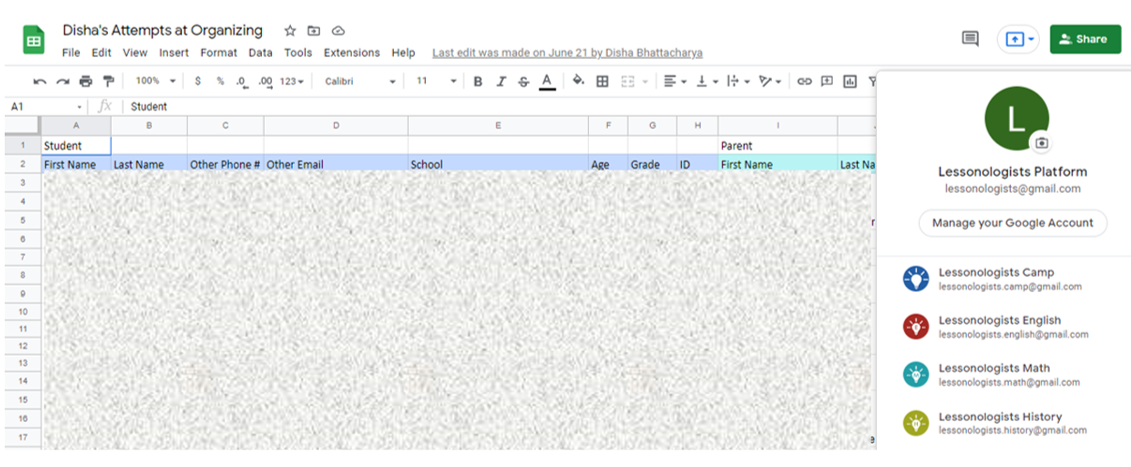Open the fill color paint bucket
The width and height of the screenshot is (1131, 467).
coord(578,81)
